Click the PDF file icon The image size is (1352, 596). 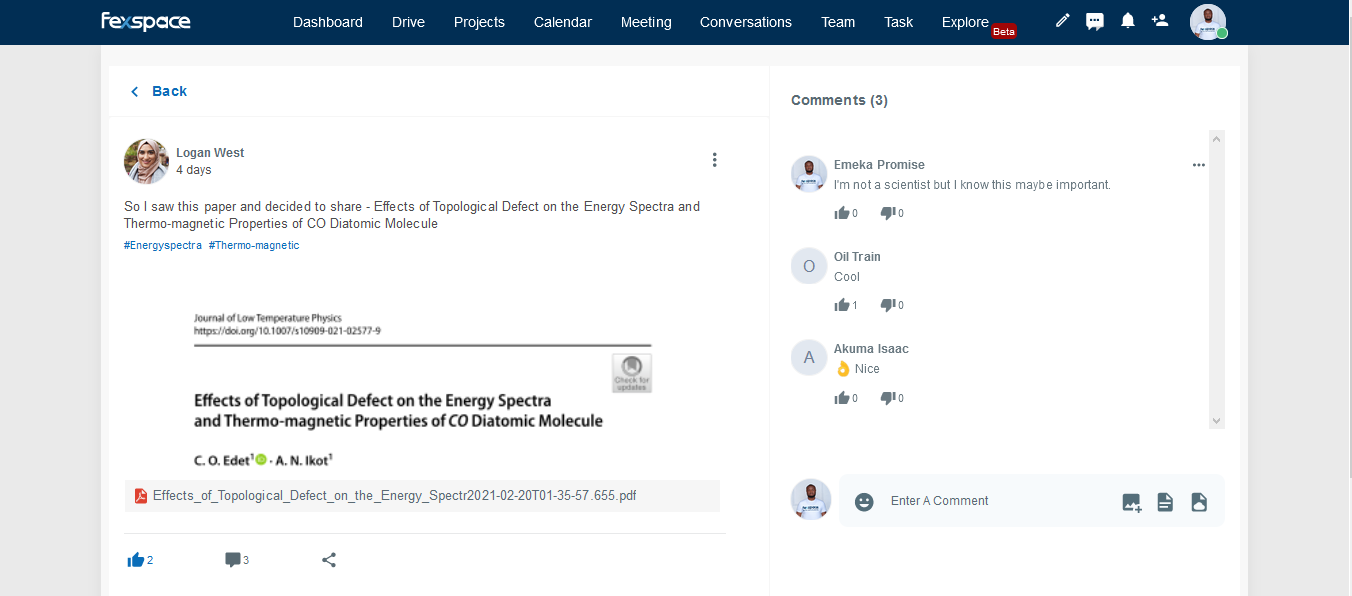coord(141,496)
